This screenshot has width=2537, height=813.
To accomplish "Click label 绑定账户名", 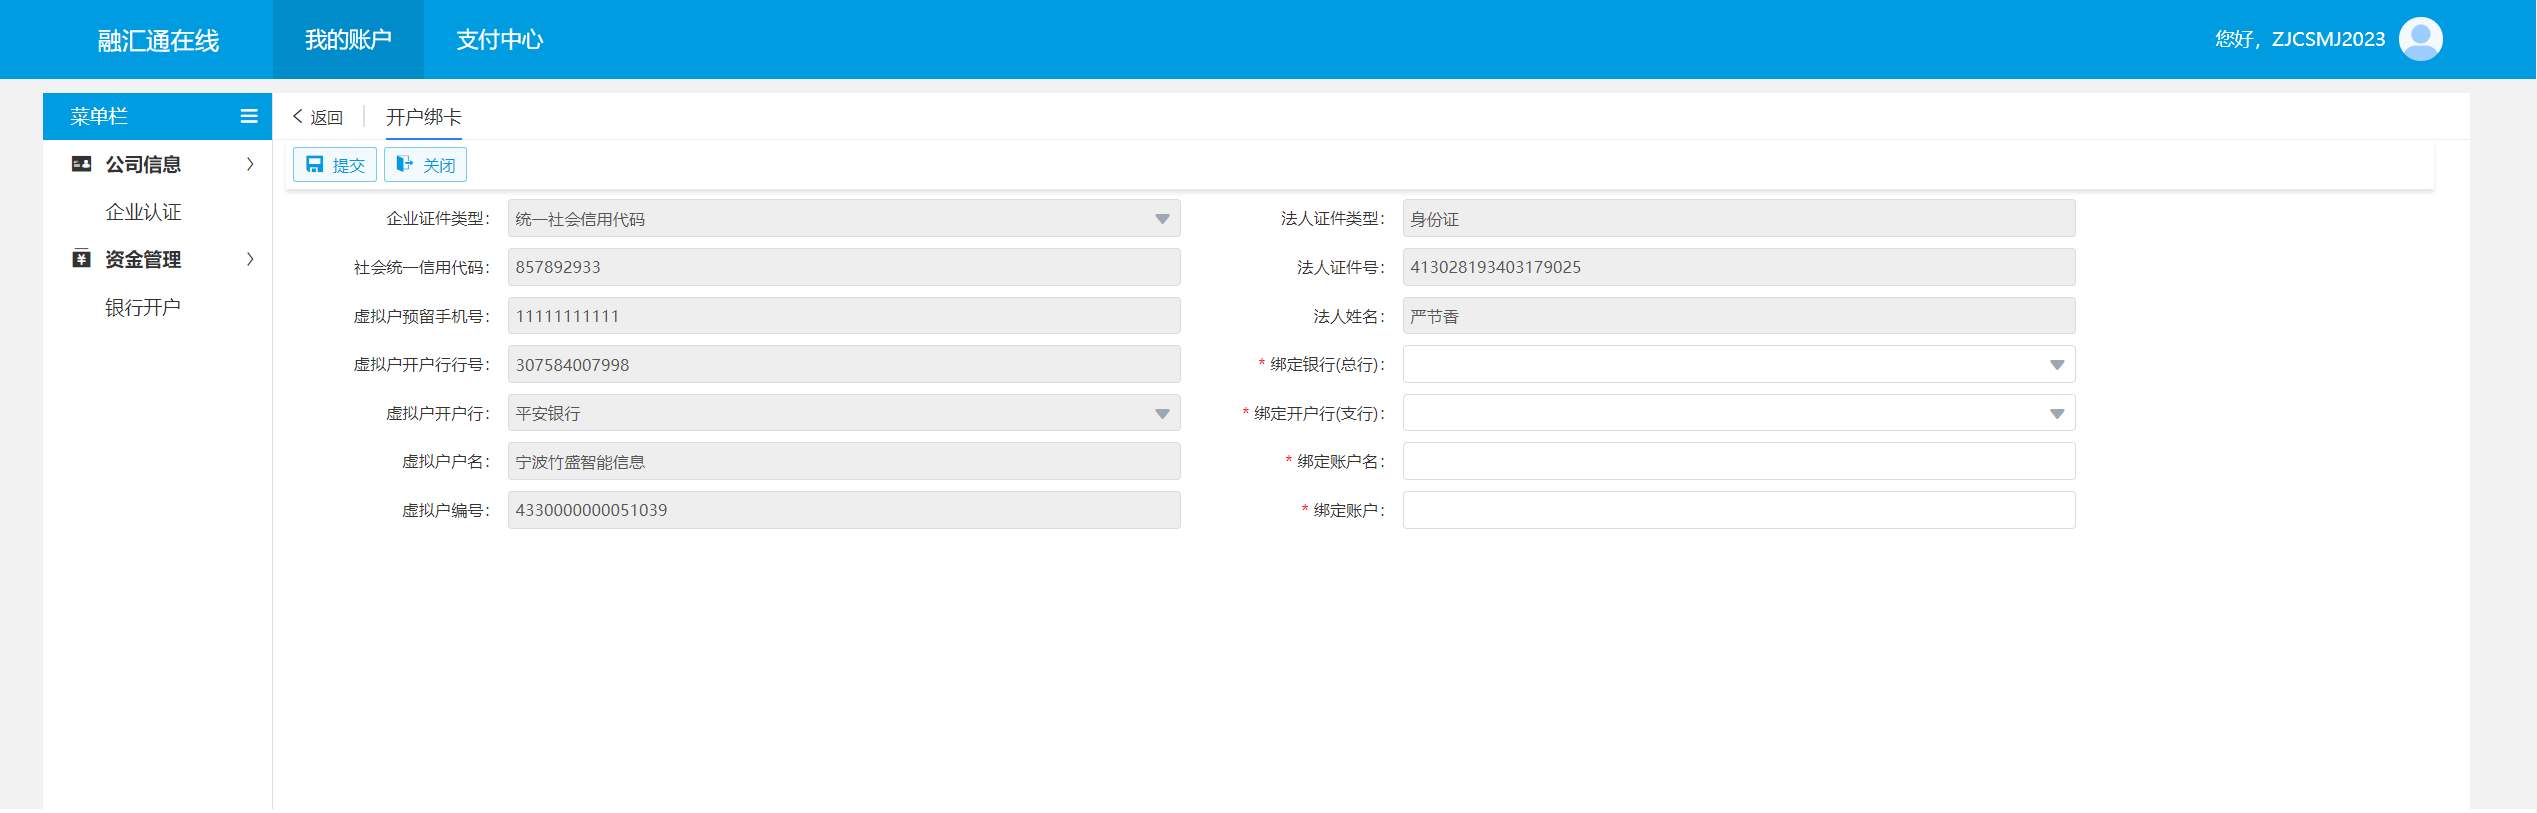I will pos(1341,461).
